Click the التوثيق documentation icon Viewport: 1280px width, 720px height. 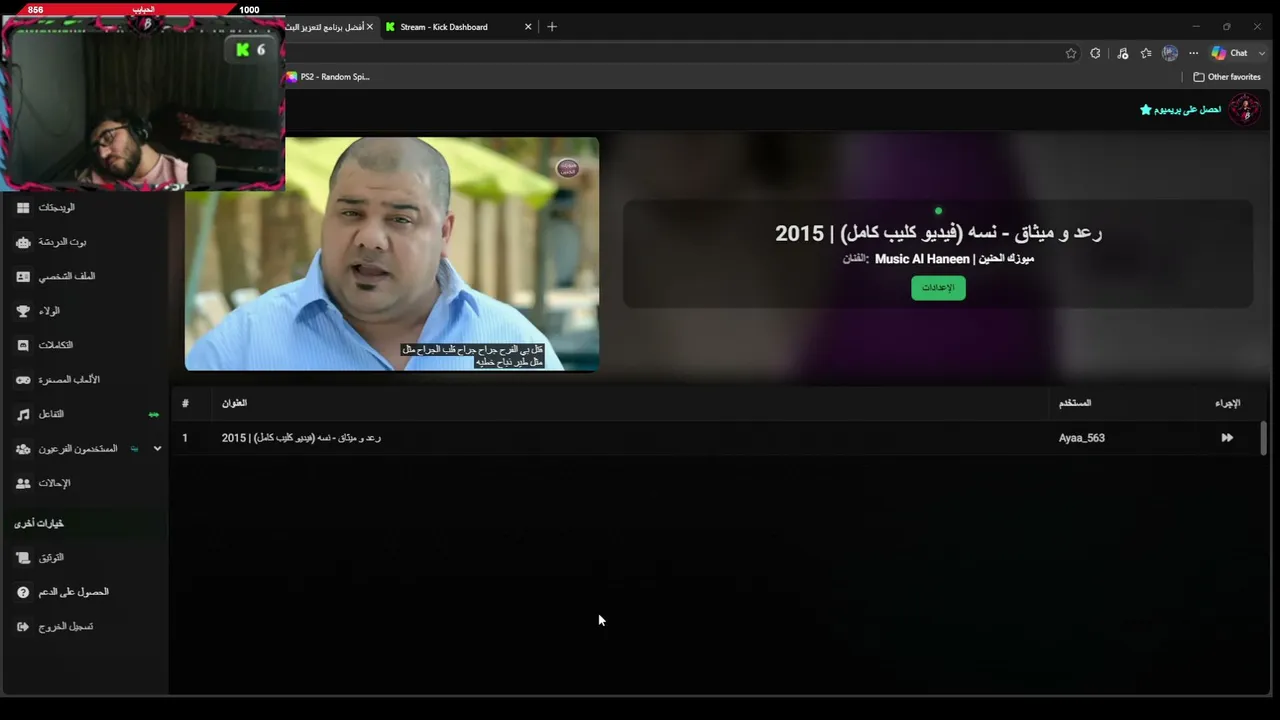pyautogui.click(x=23, y=557)
